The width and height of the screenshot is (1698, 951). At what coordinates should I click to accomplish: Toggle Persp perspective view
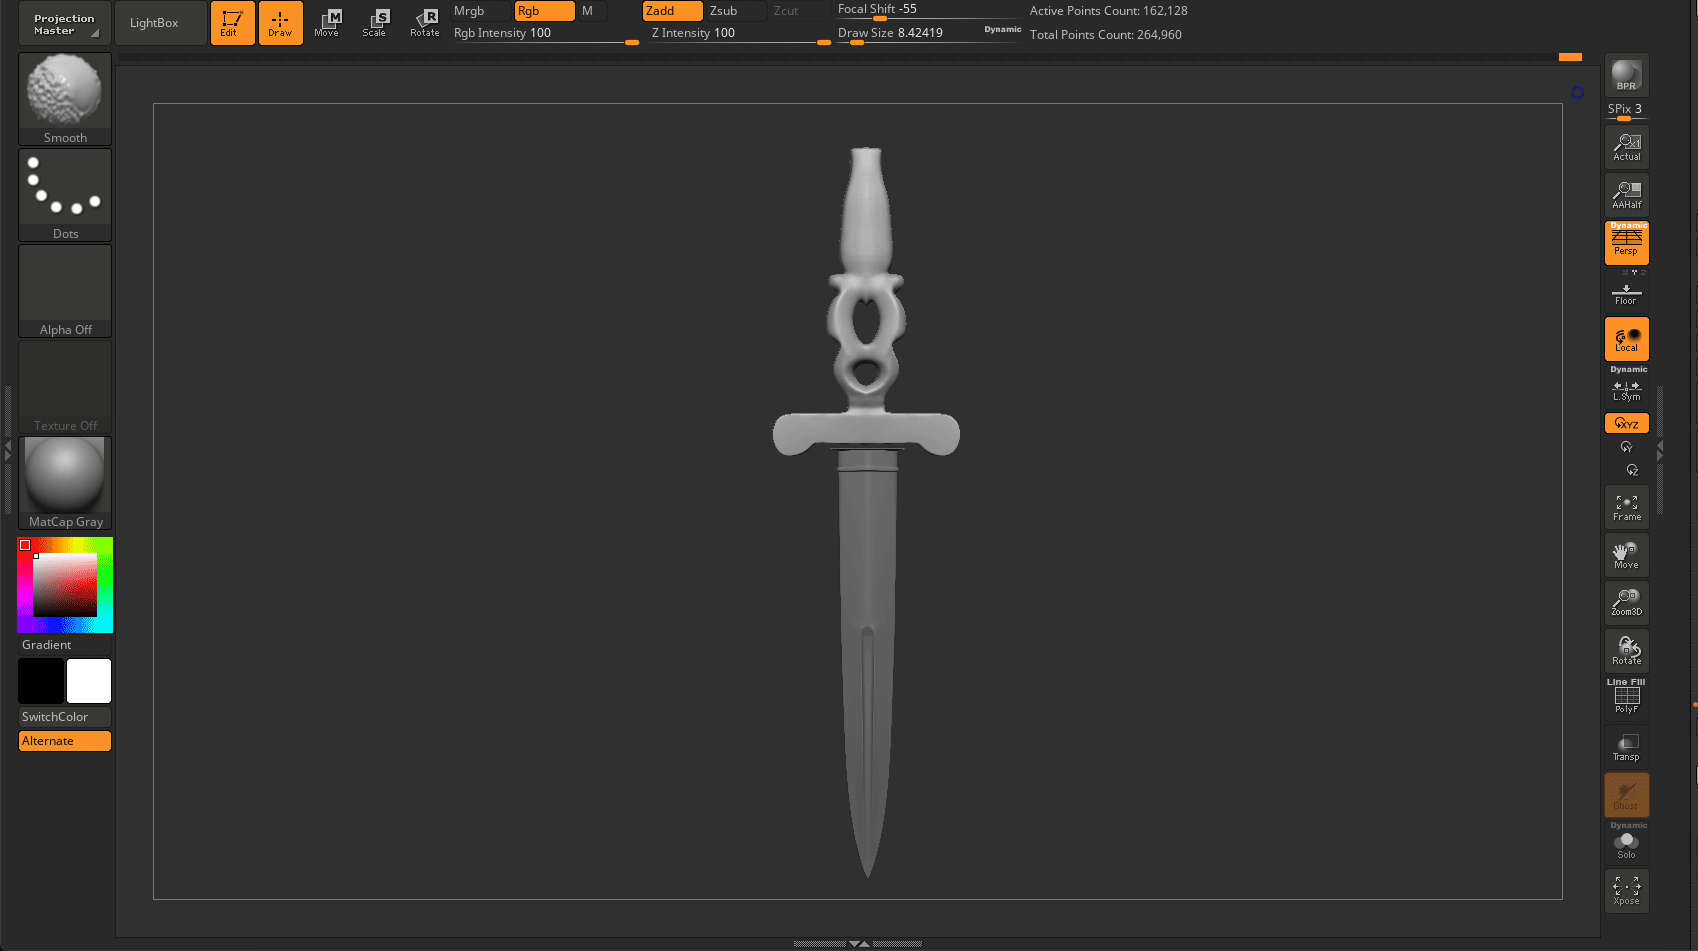pyautogui.click(x=1627, y=243)
